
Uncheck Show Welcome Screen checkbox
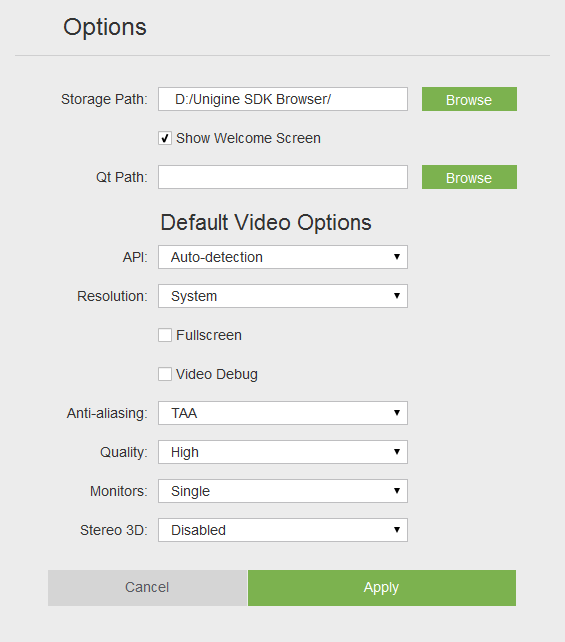(x=165, y=138)
